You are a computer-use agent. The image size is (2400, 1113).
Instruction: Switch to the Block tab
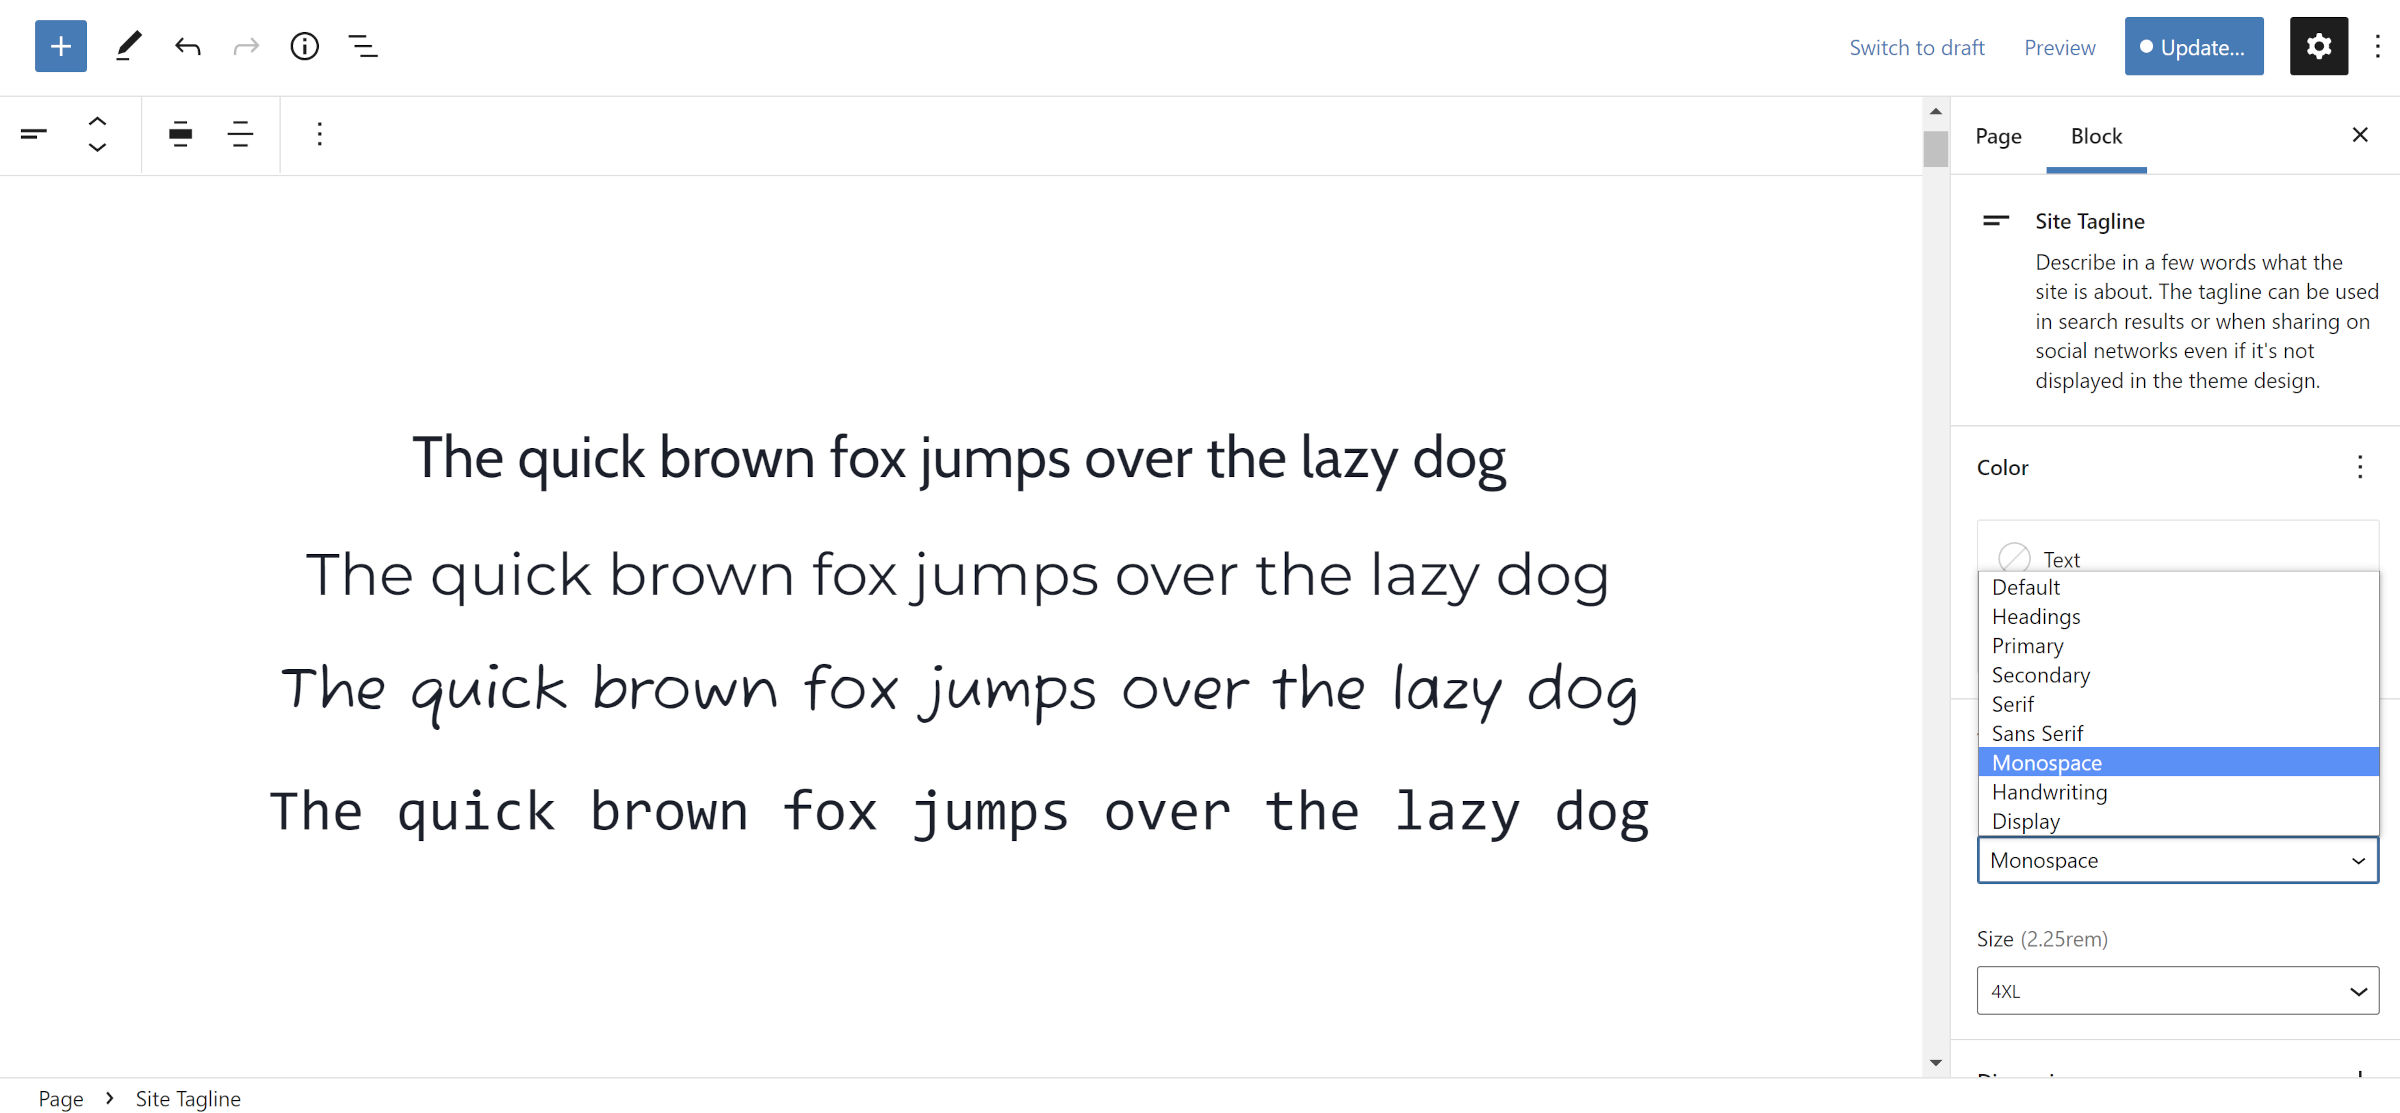[x=2097, y=136]
